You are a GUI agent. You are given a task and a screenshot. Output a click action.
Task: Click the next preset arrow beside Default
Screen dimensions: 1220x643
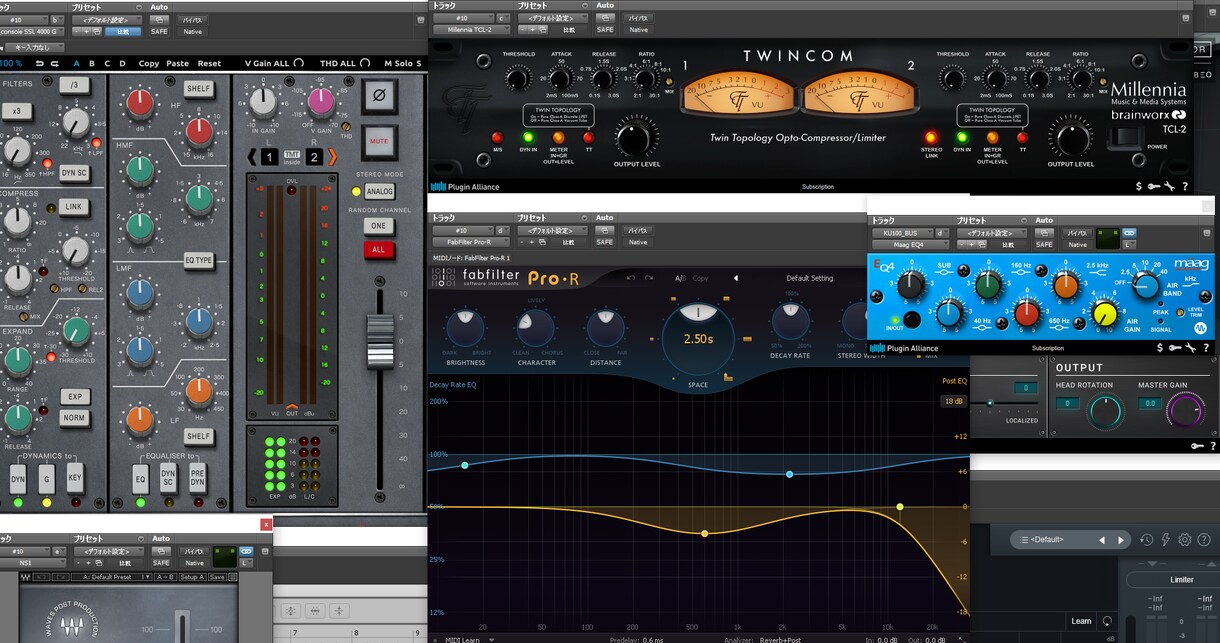coord(1121,540)
